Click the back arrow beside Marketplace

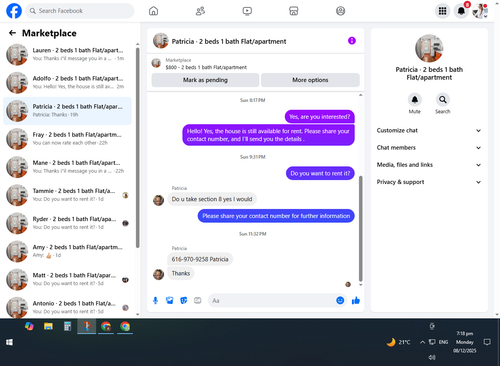pyautogui.click(x=12, y=33)
